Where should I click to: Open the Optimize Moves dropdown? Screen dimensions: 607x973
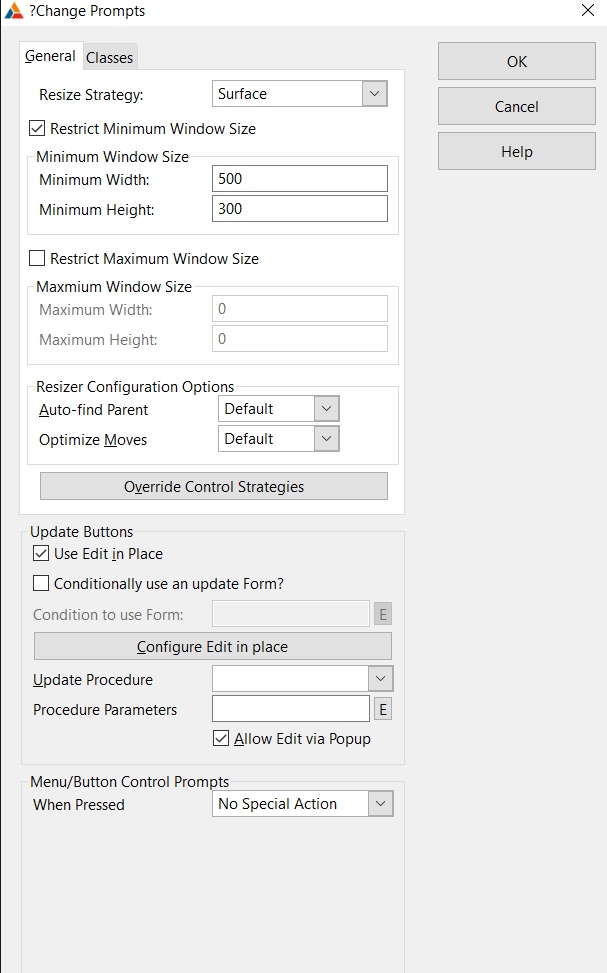point(327,439)
